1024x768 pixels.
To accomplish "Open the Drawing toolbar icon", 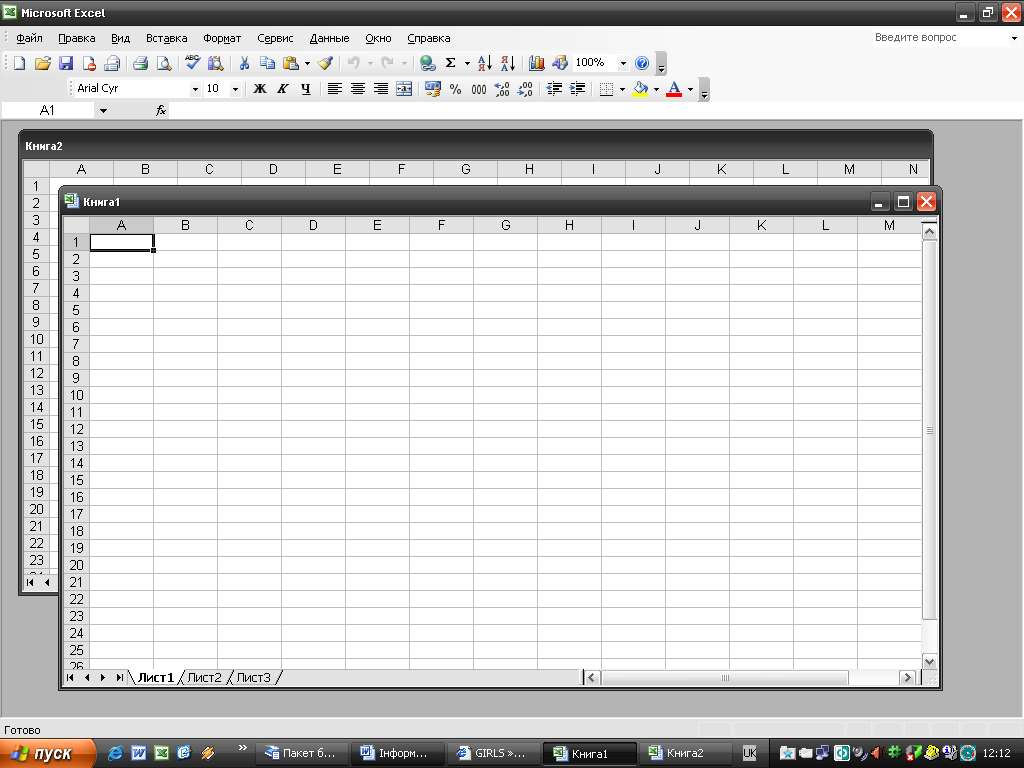I will click(x=560, y=63).
